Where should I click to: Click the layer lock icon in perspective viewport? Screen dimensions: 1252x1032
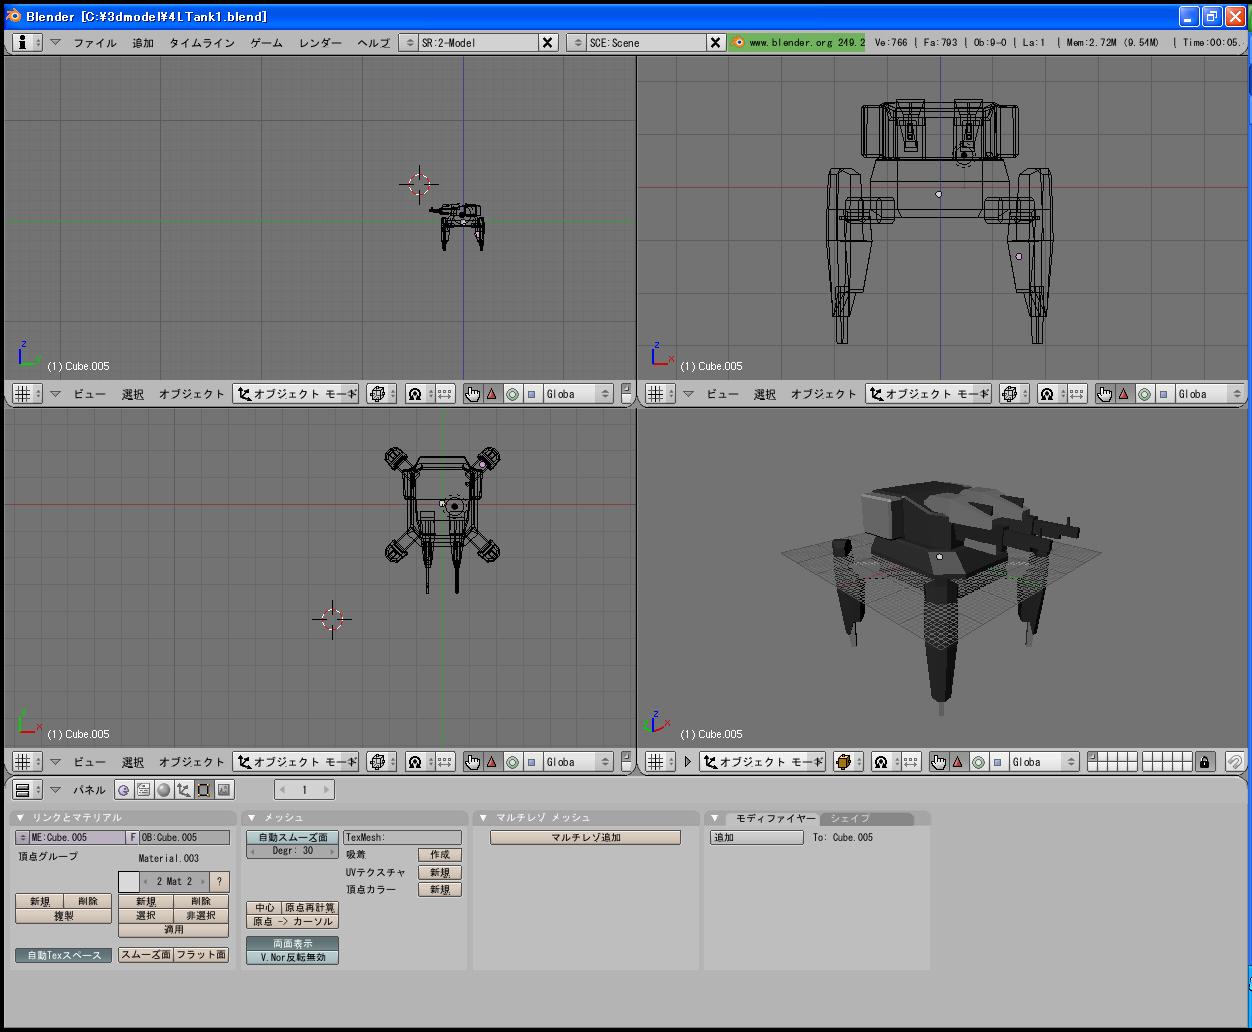[x=1205, y=762]
